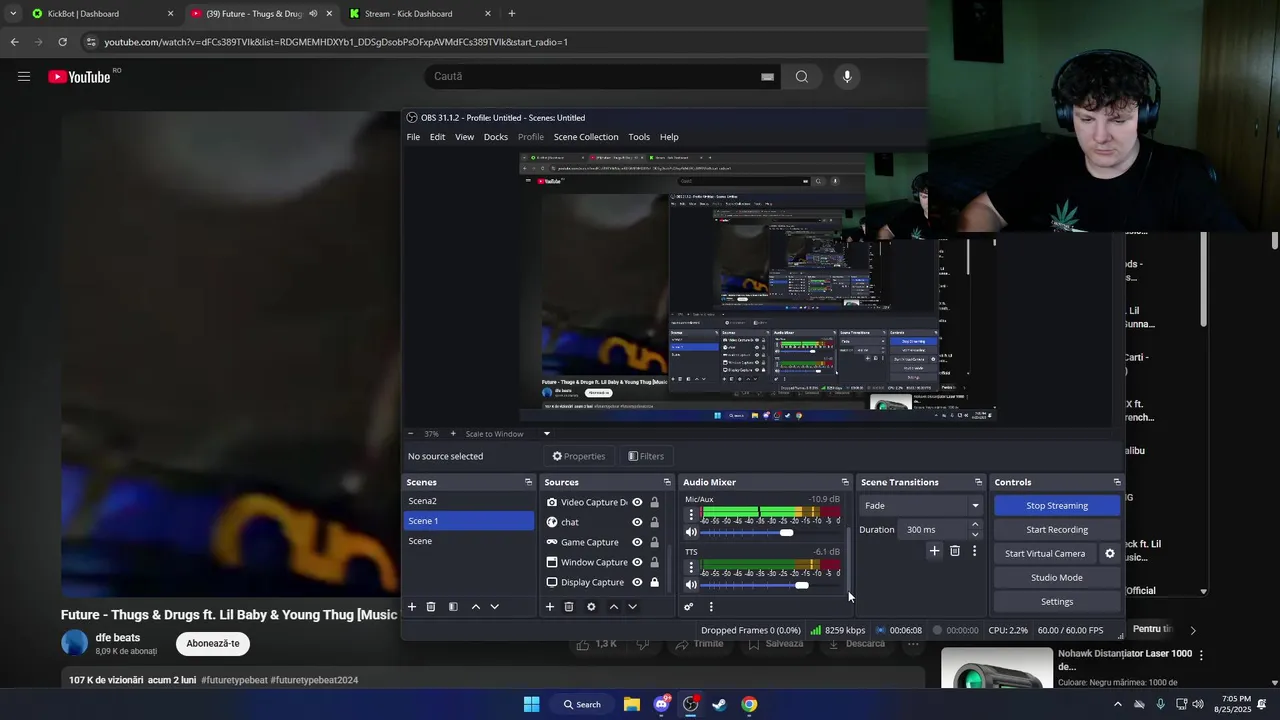Open OBS Settings button

pyautogui.click(x=1057, y=601)
